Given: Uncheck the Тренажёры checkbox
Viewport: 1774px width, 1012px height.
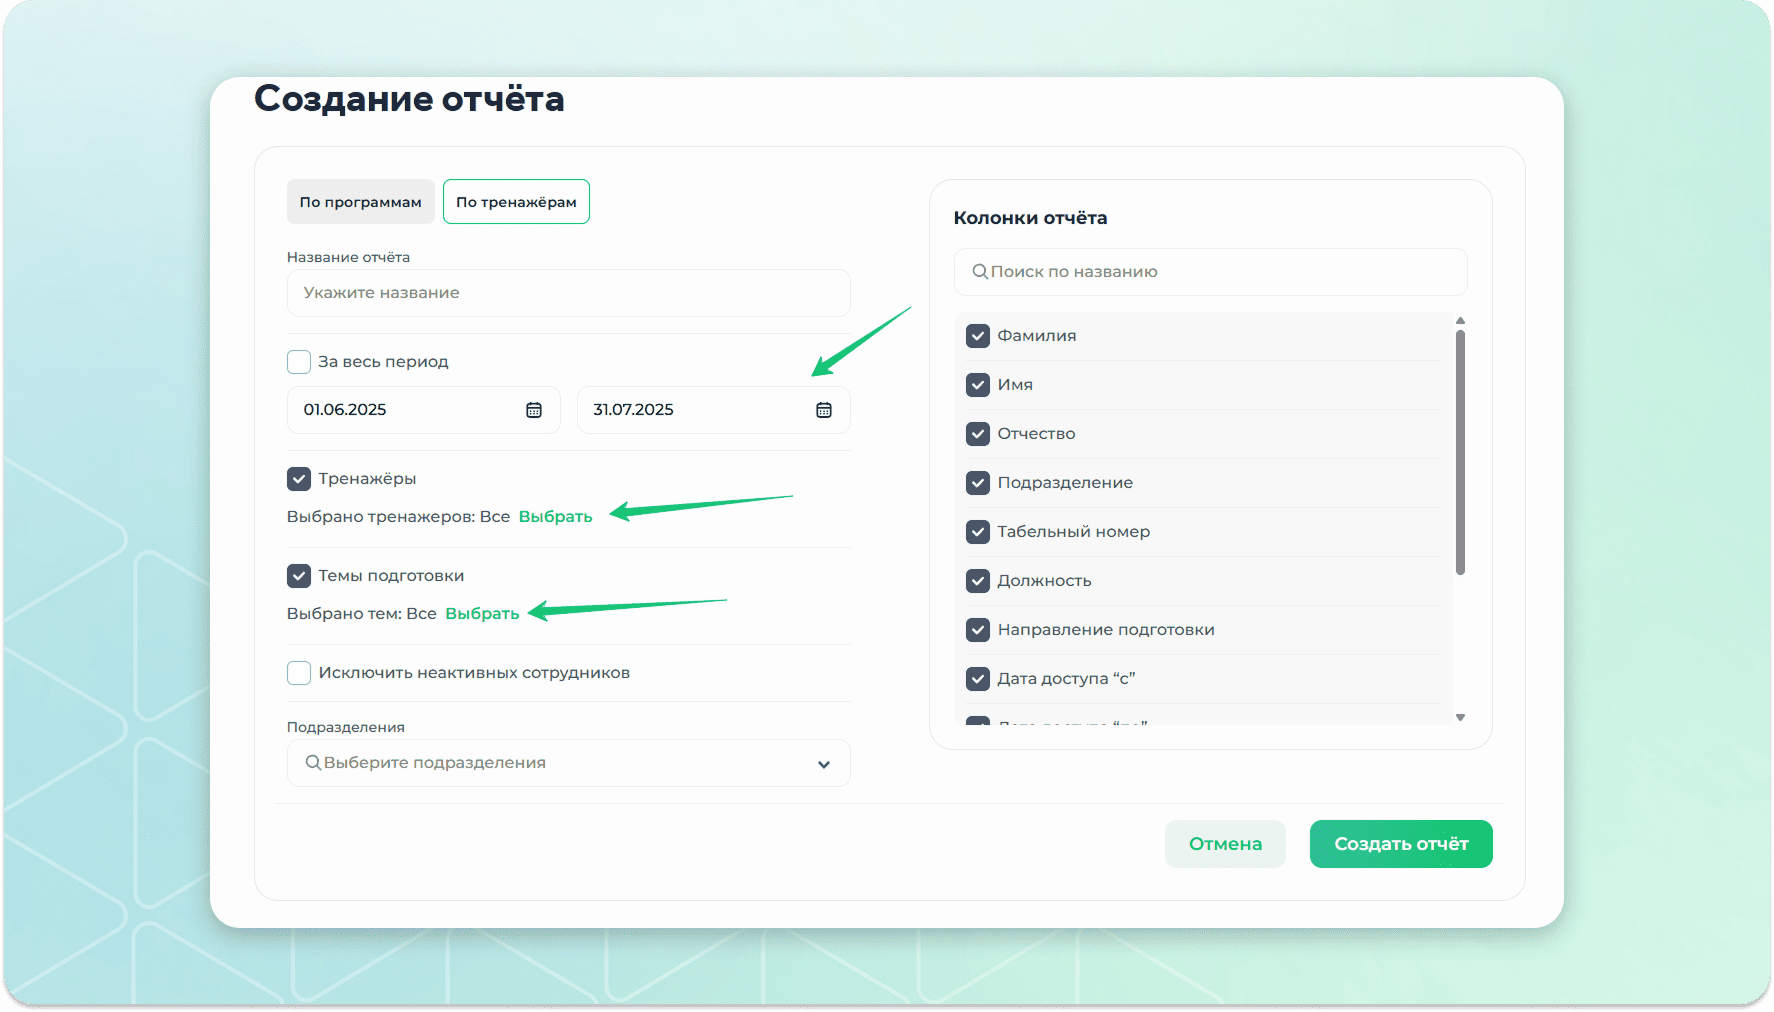Looking at the screenshot, I should [299, 479].
